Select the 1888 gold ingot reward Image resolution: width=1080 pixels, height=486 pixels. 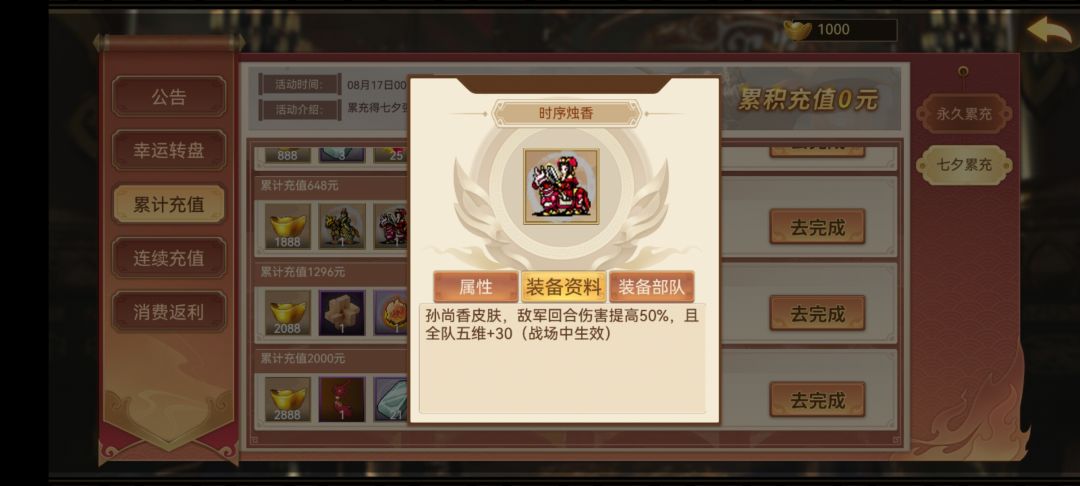coord(287,226)
